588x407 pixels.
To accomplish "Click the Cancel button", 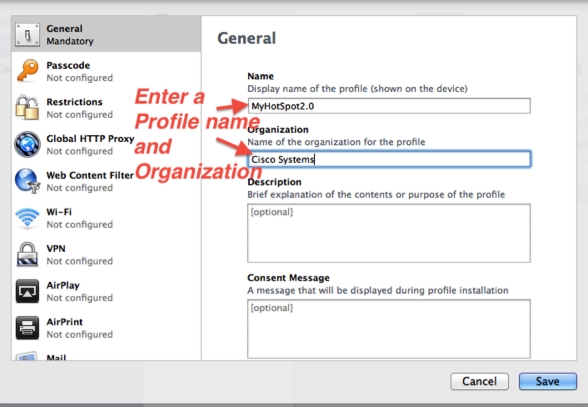I will tap(480, 381).
